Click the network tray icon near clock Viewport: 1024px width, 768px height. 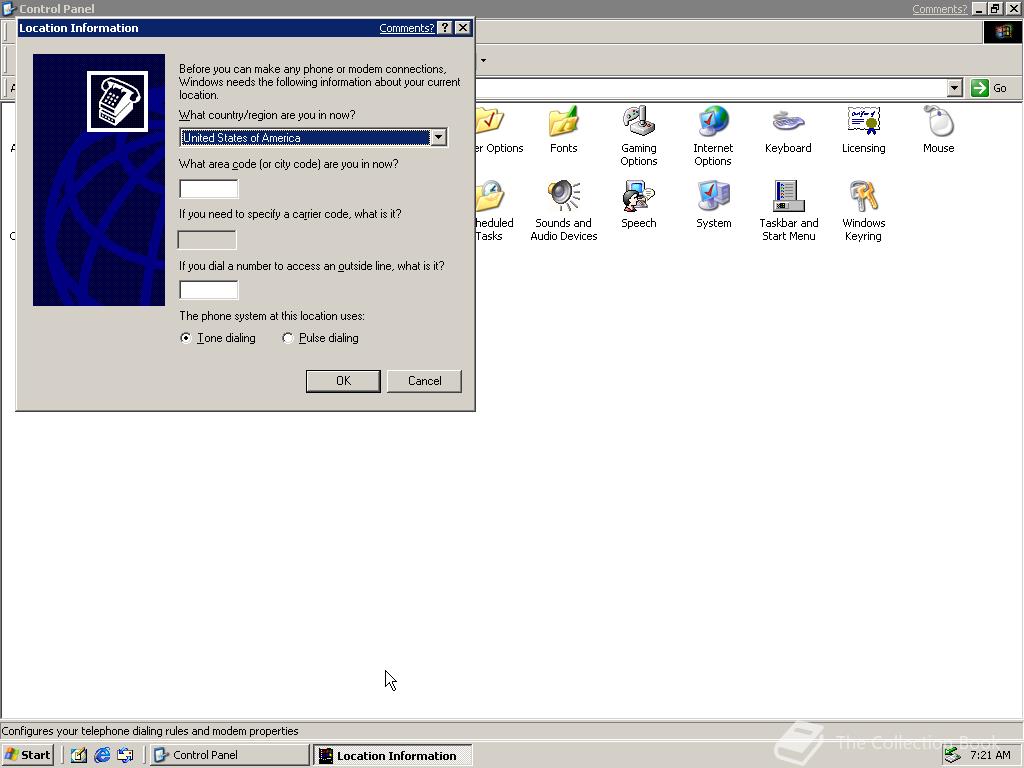[953, 755]
